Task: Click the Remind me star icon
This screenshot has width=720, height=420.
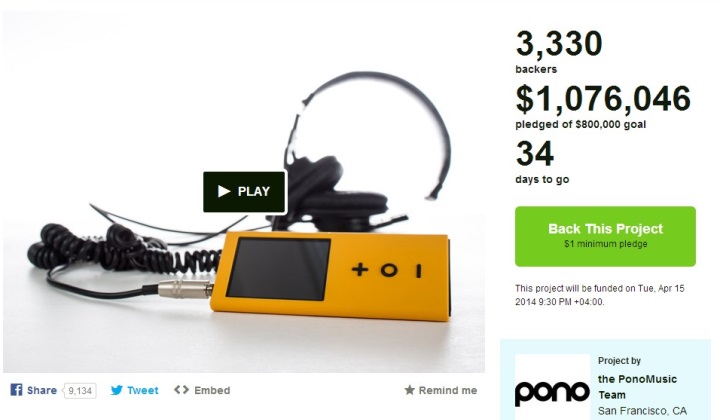Action: click(x=409, y=390)
